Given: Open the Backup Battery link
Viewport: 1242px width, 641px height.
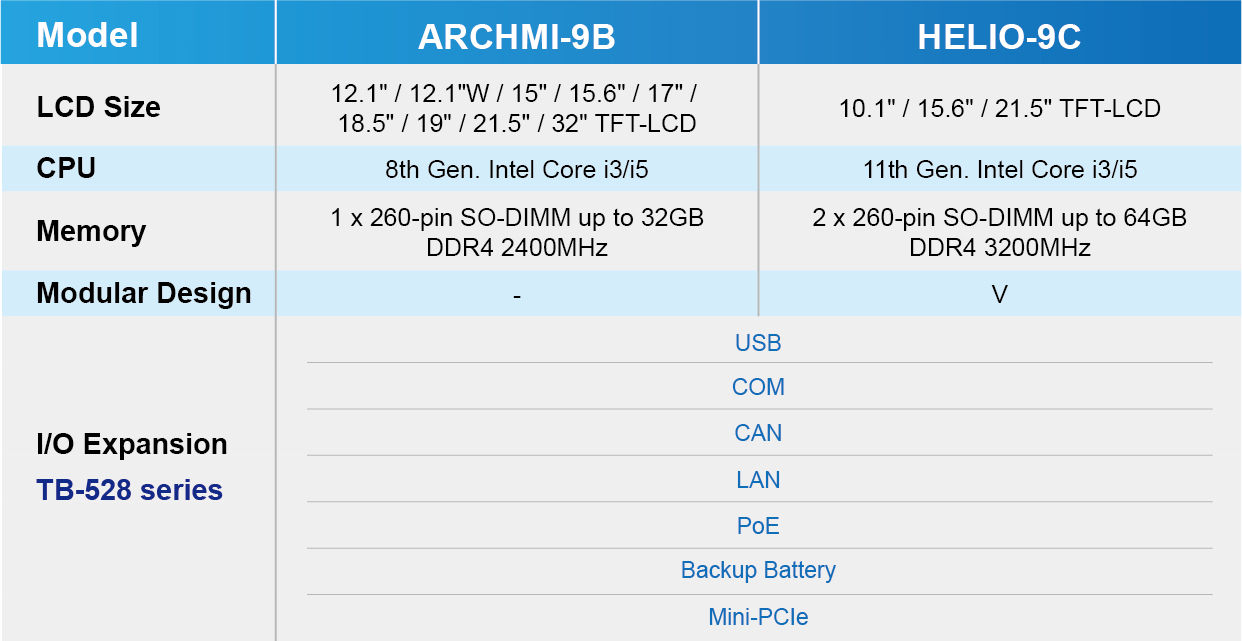Looking at the screenshot, I should 758,570.
